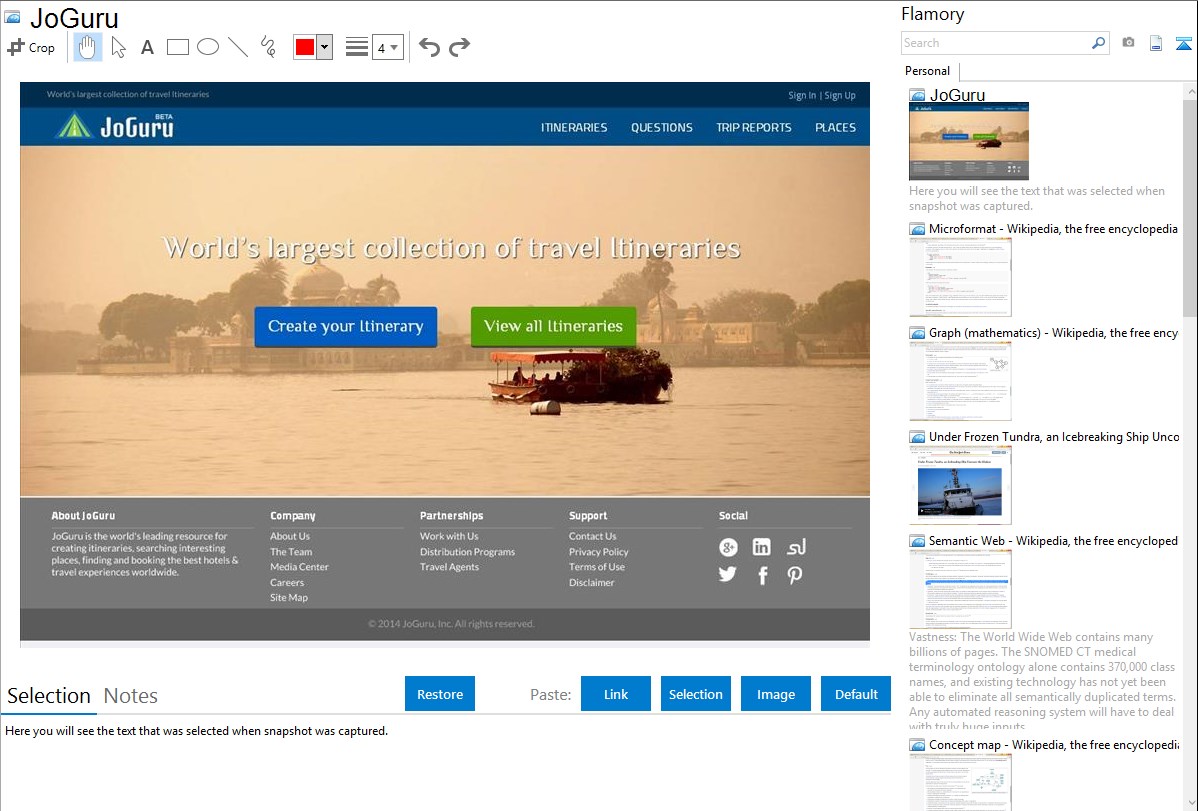Click the Paste Link button
Viewport: 1198px width, 811px height.
point(616,694)
